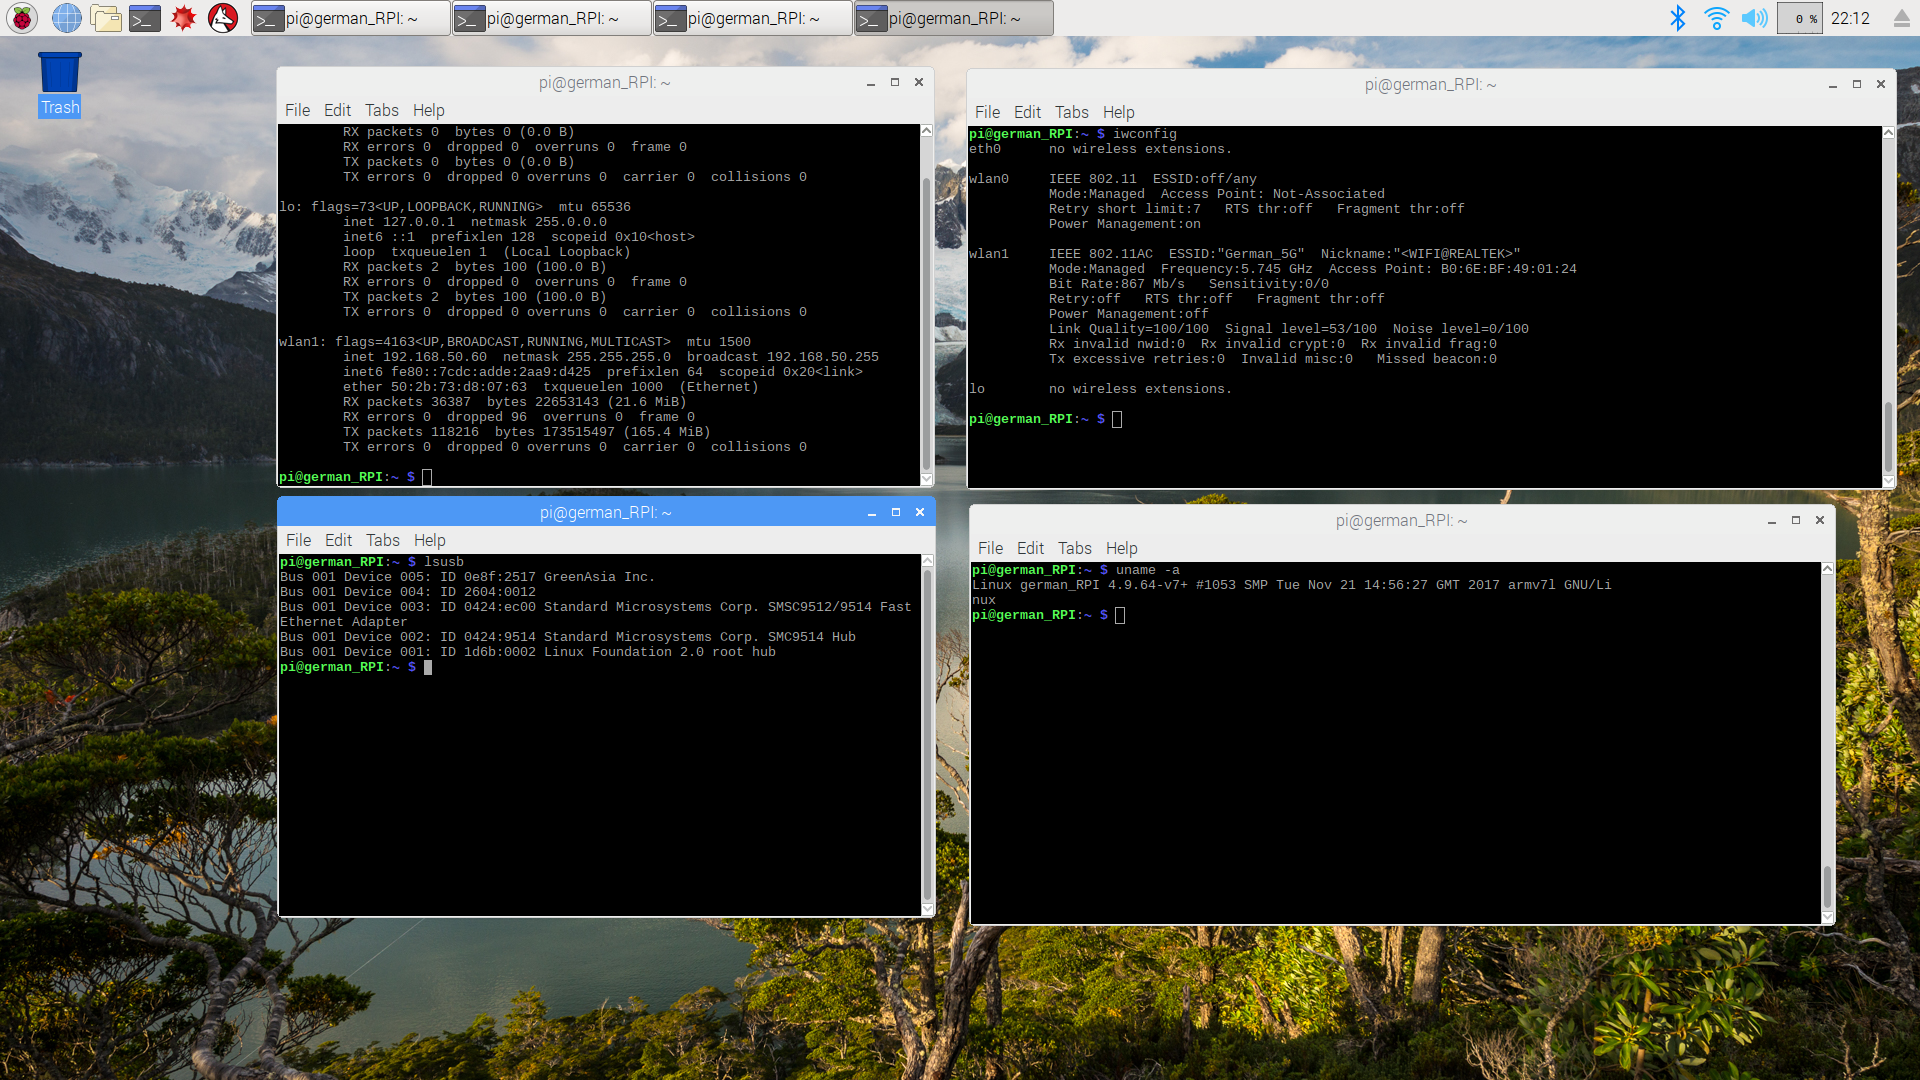Viewport: 1920px width, 1080px height.
Task: Click the Bluetooth tray icon
Action: (x=1677, y=18)
